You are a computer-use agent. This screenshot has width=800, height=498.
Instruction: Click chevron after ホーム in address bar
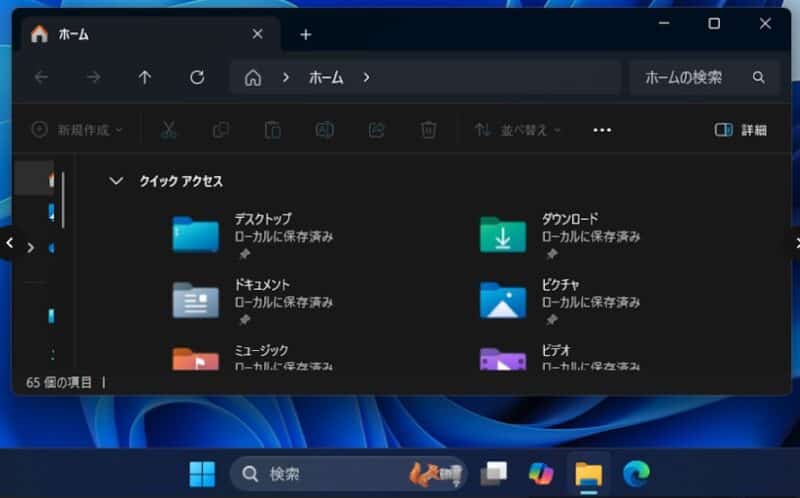(x=366, y=78)
